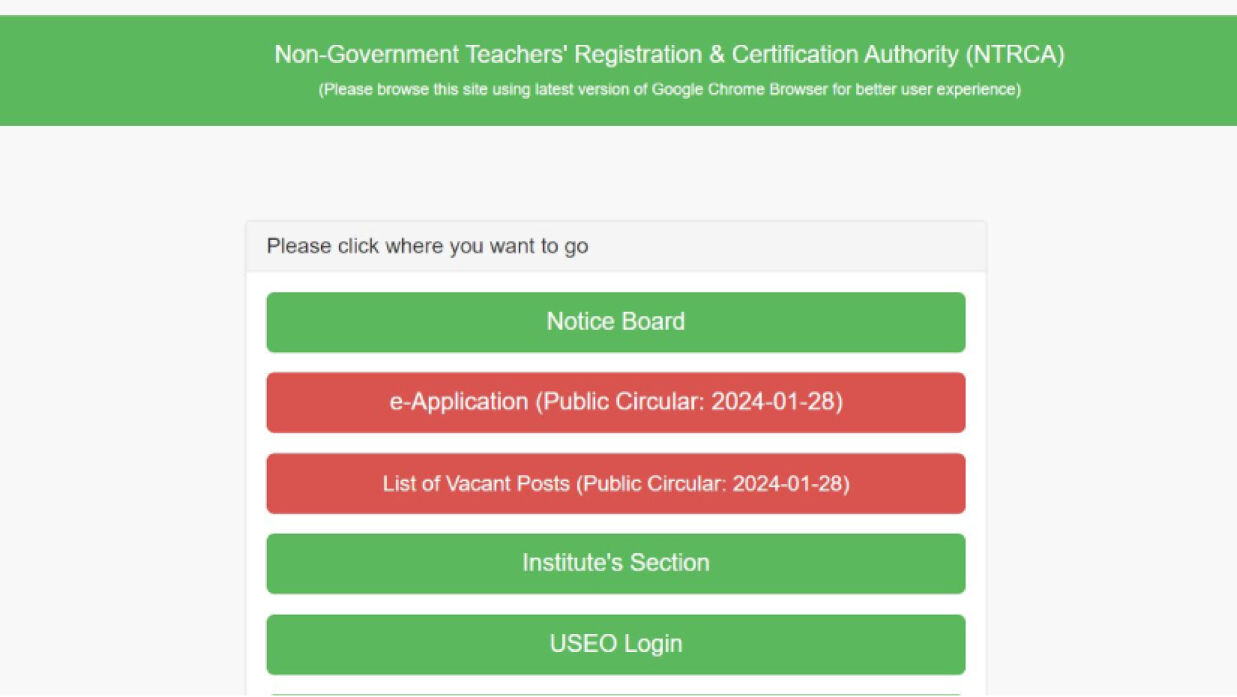The image size is (1237, 697).
Task: Select the green Institute's Section button
Action: tap(615, 563)
